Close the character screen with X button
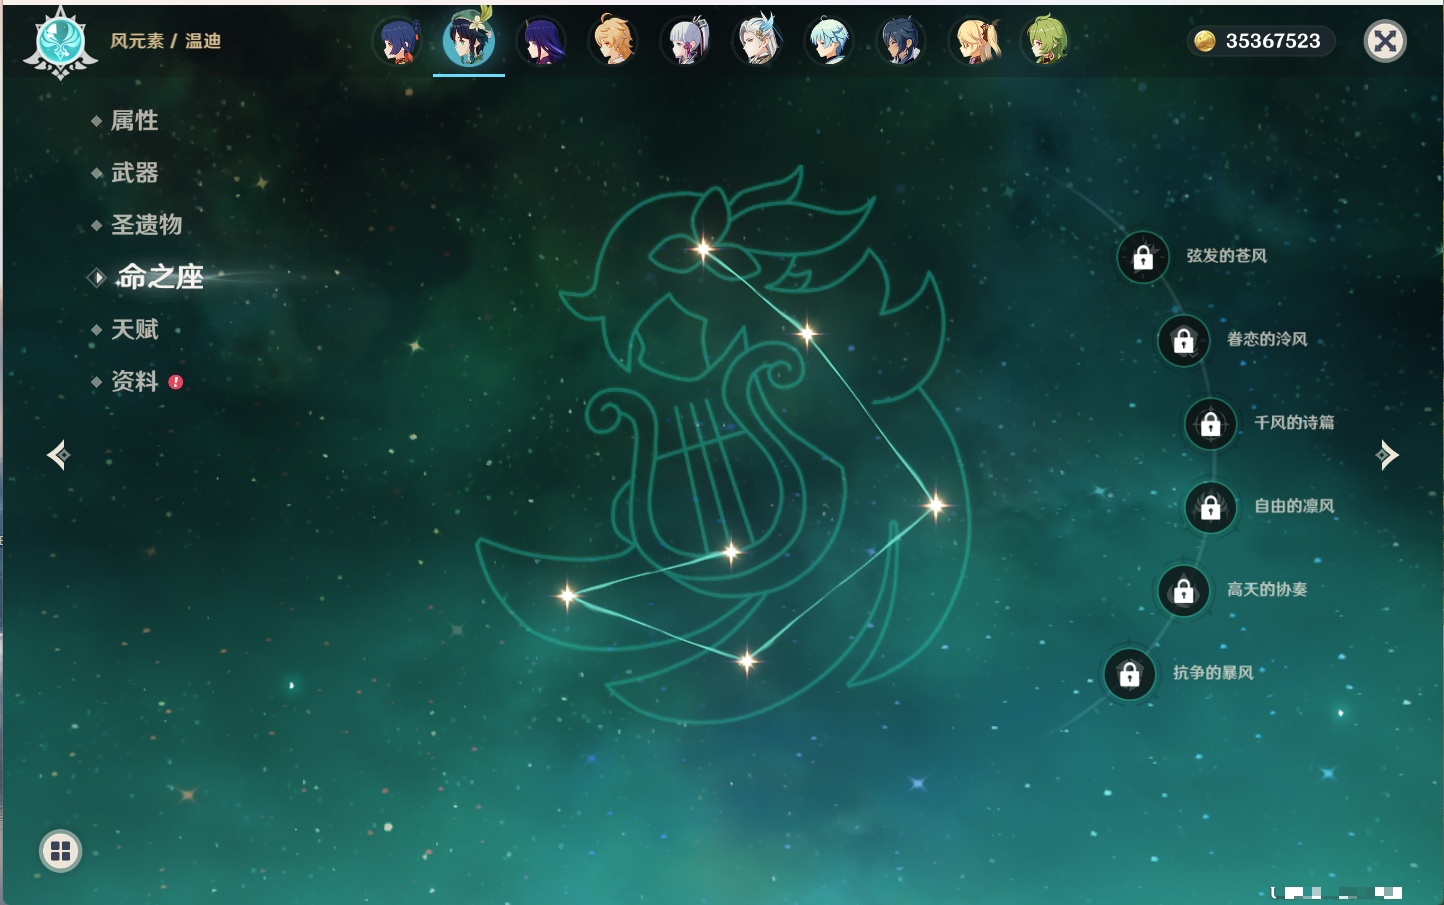The image size is (1444, 905). coord(1385,41)
